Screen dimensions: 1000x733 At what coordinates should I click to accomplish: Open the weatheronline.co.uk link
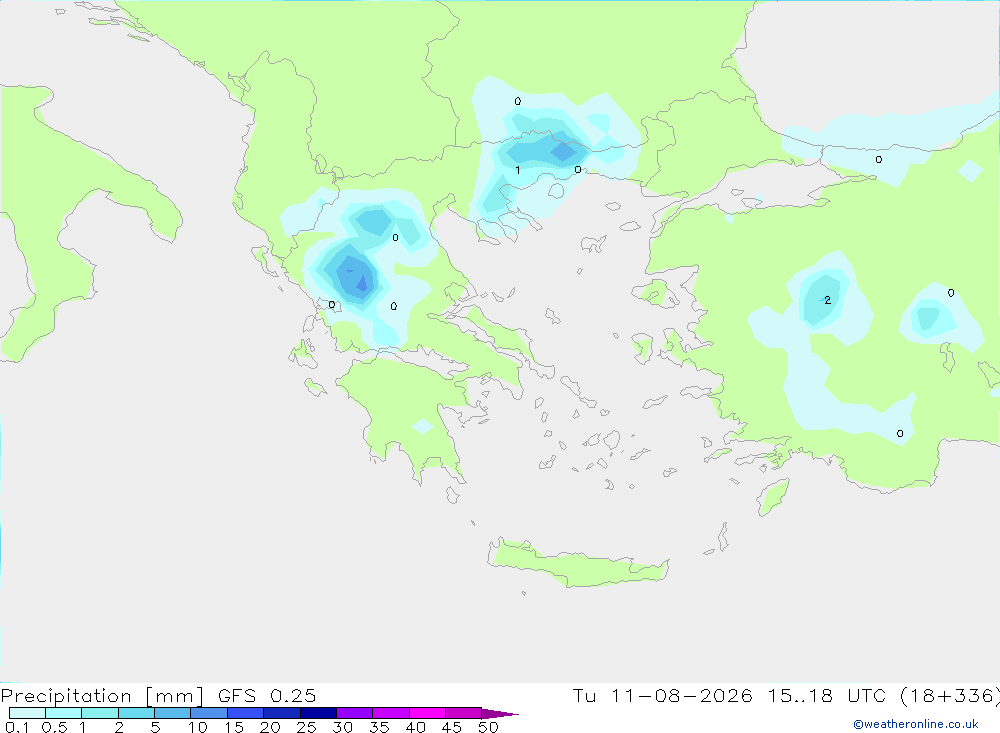pos(916,724)
